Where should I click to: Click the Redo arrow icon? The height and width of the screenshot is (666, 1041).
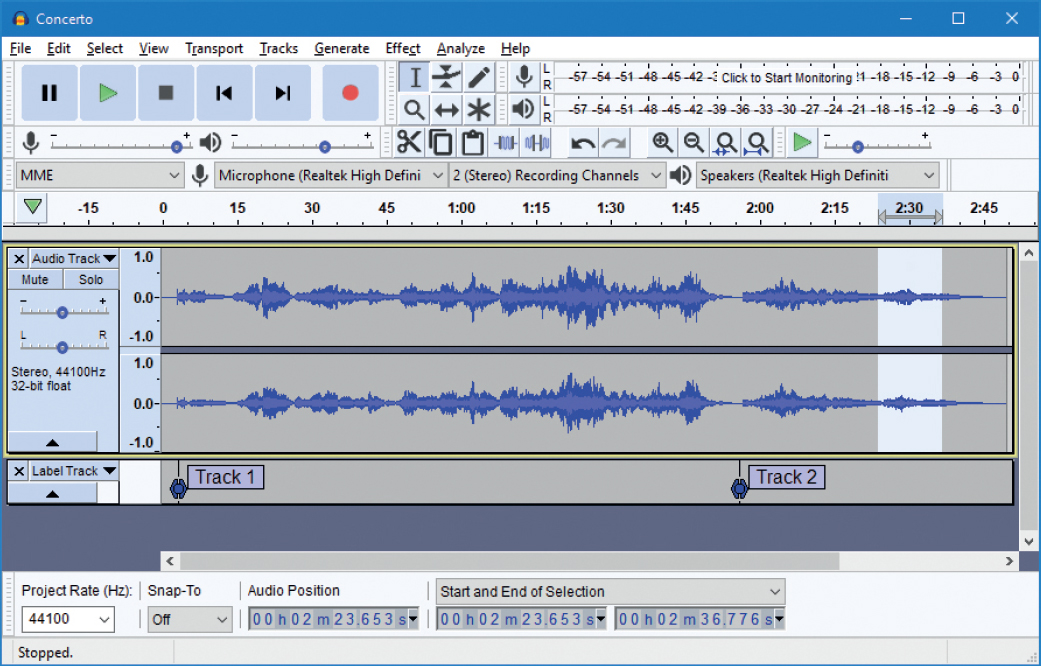[x=615, y=143]
